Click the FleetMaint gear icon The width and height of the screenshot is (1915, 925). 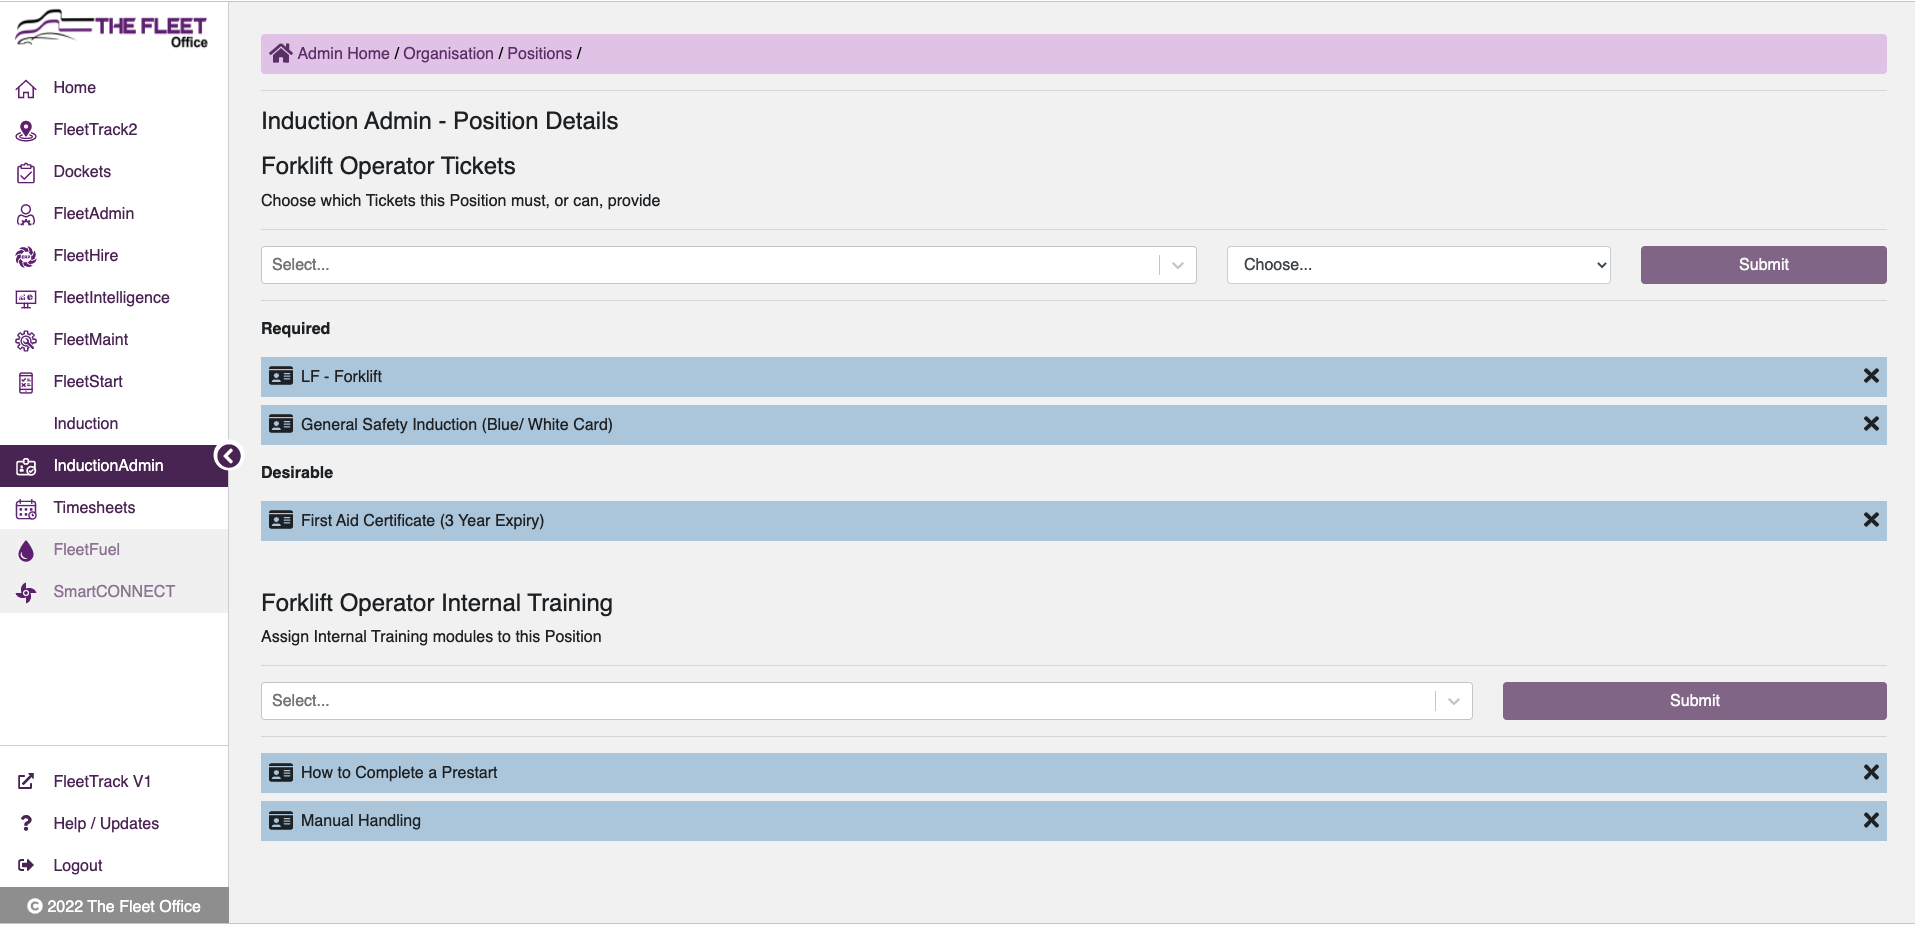27,341
